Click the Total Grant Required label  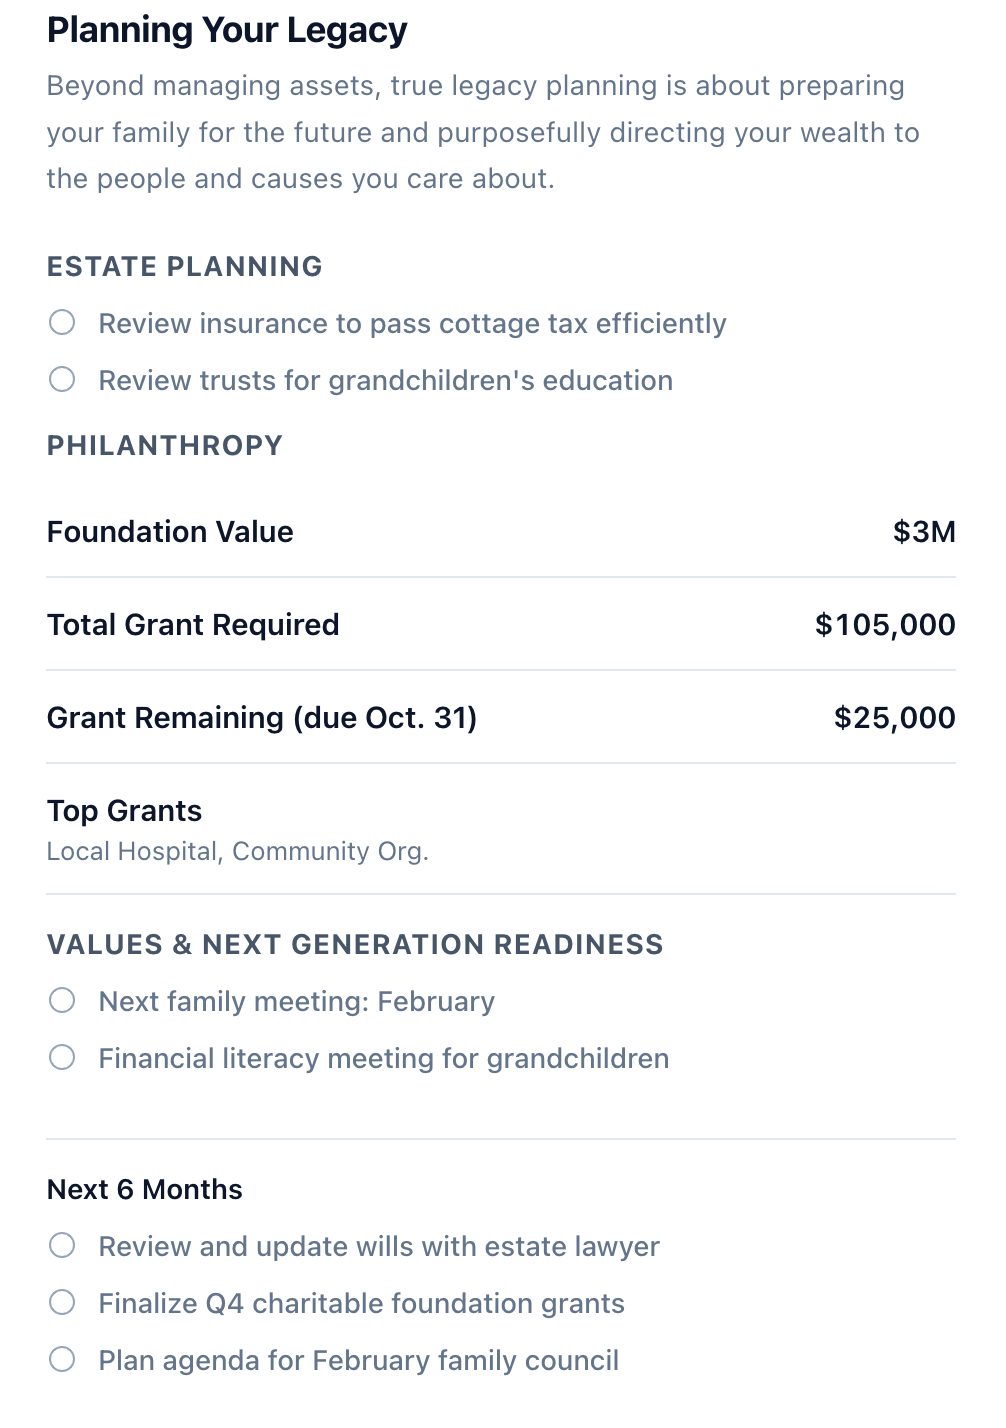pos(193,625)
